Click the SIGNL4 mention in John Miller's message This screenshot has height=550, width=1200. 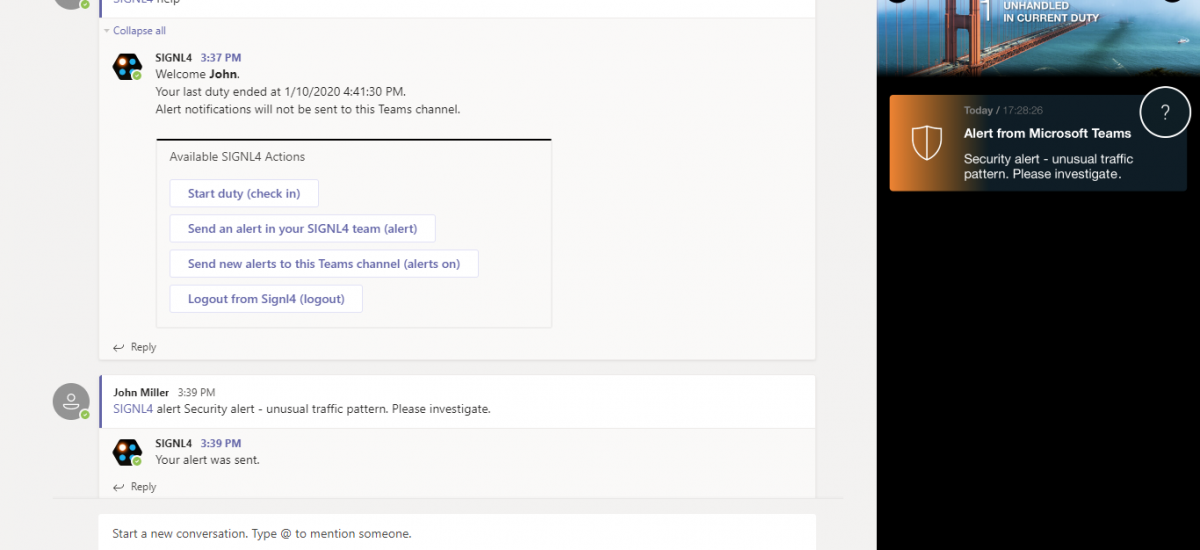(133, 409)
